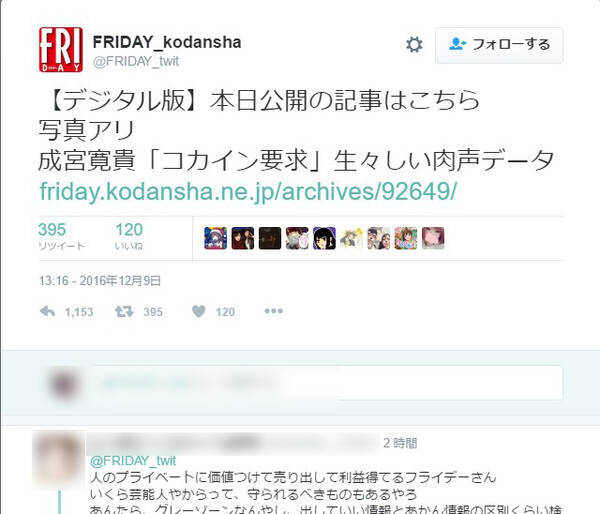Open the friday.kodansha.ne.jp archives link

(x=248, y=191)
